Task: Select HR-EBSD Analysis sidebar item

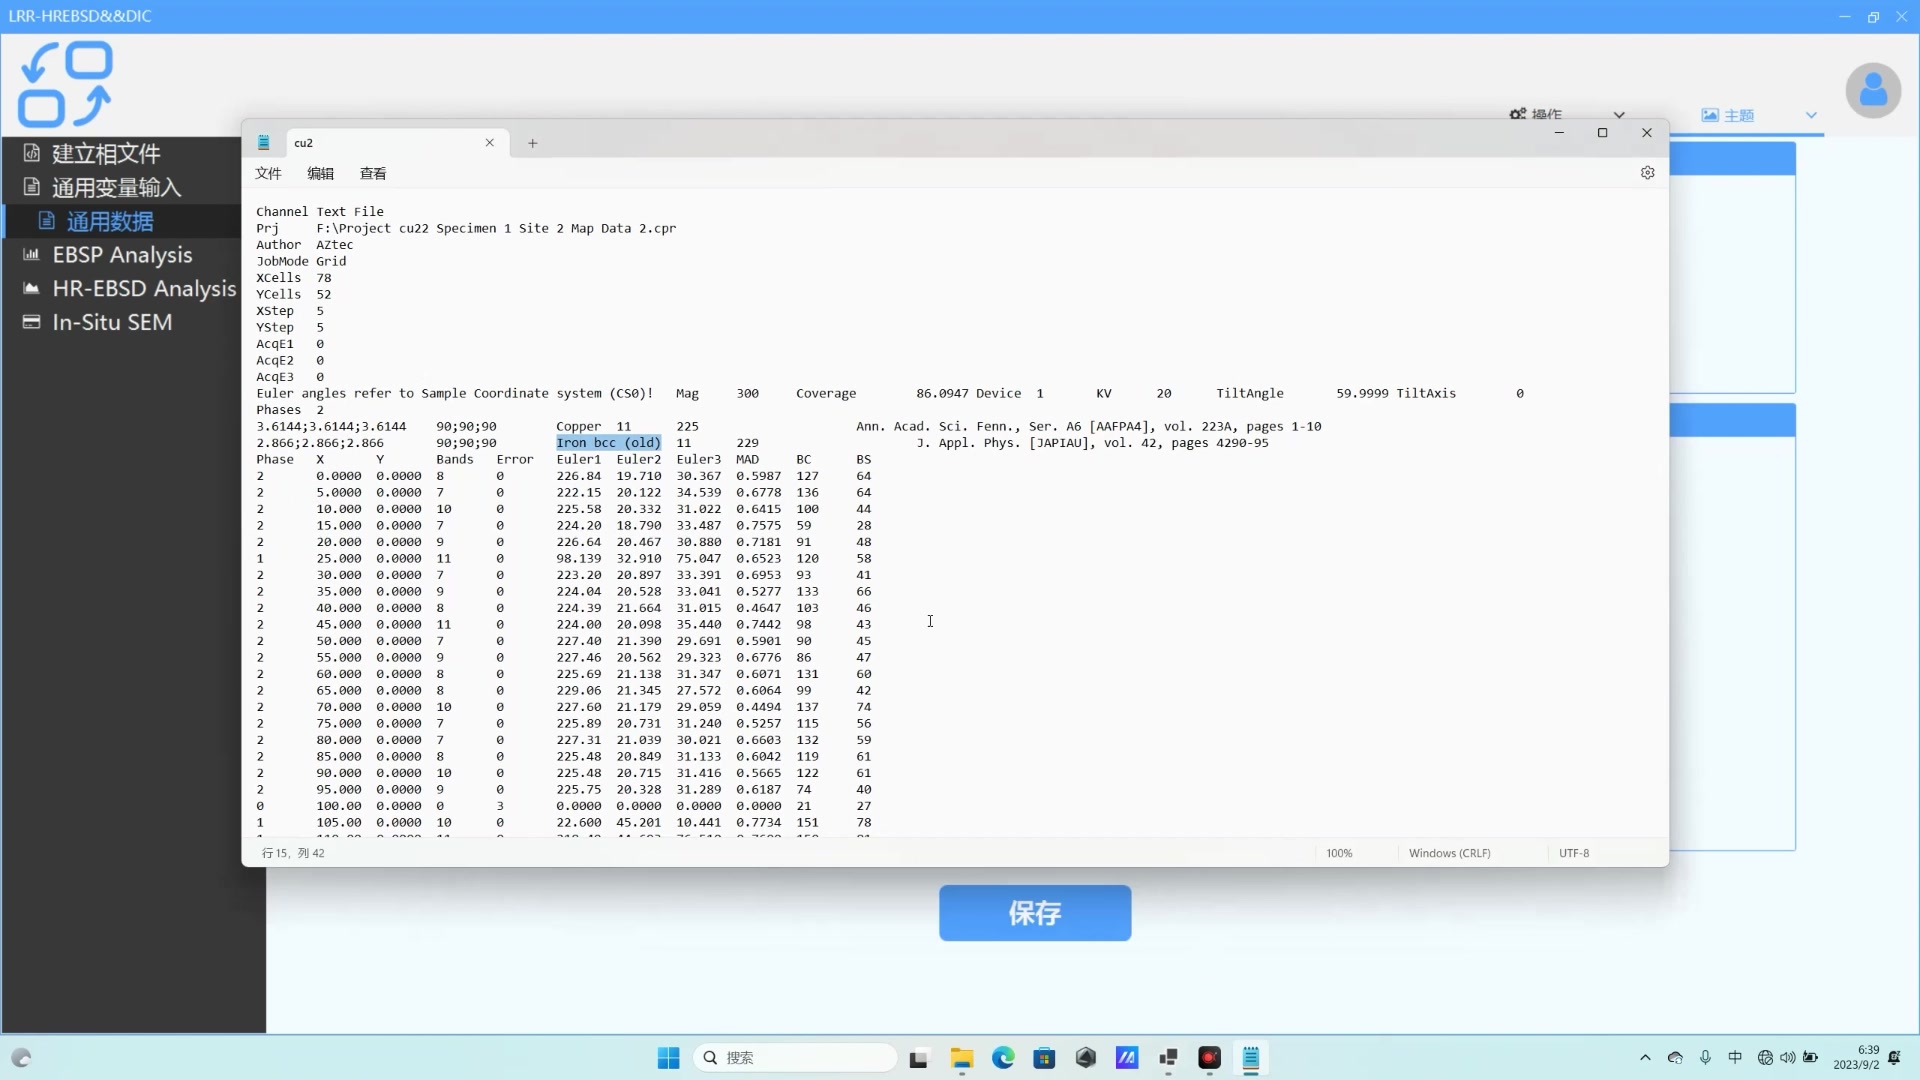Action: (143, 289)
